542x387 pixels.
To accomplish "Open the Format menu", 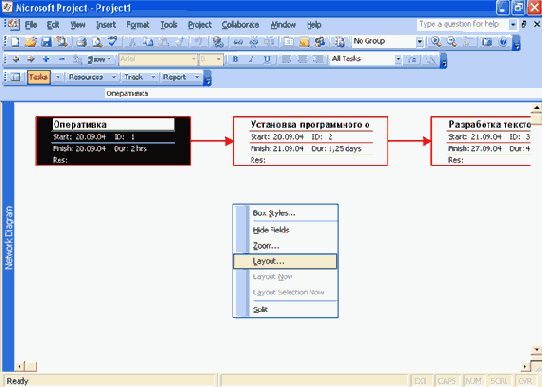I will pos(138,25).
